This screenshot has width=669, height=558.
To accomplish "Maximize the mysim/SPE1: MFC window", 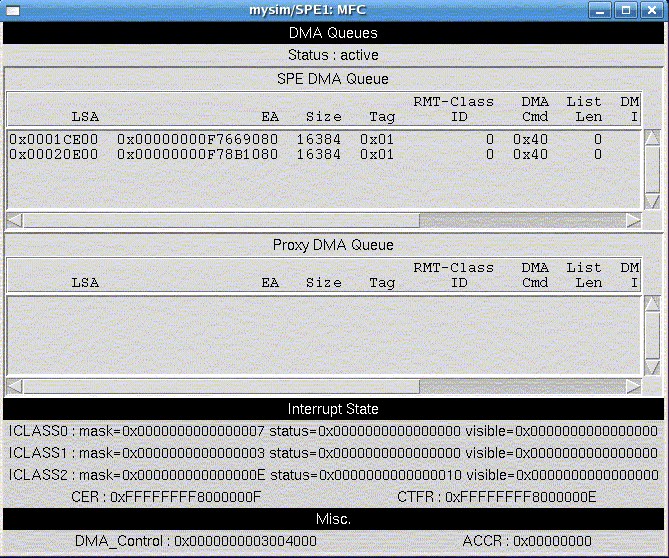I will tap(626, 10).
